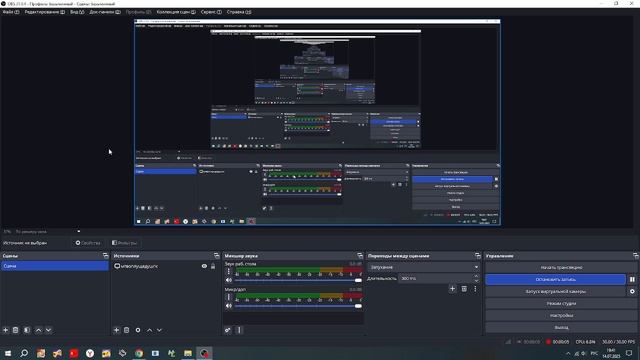Remove the scene transition with trash icon

464,289
